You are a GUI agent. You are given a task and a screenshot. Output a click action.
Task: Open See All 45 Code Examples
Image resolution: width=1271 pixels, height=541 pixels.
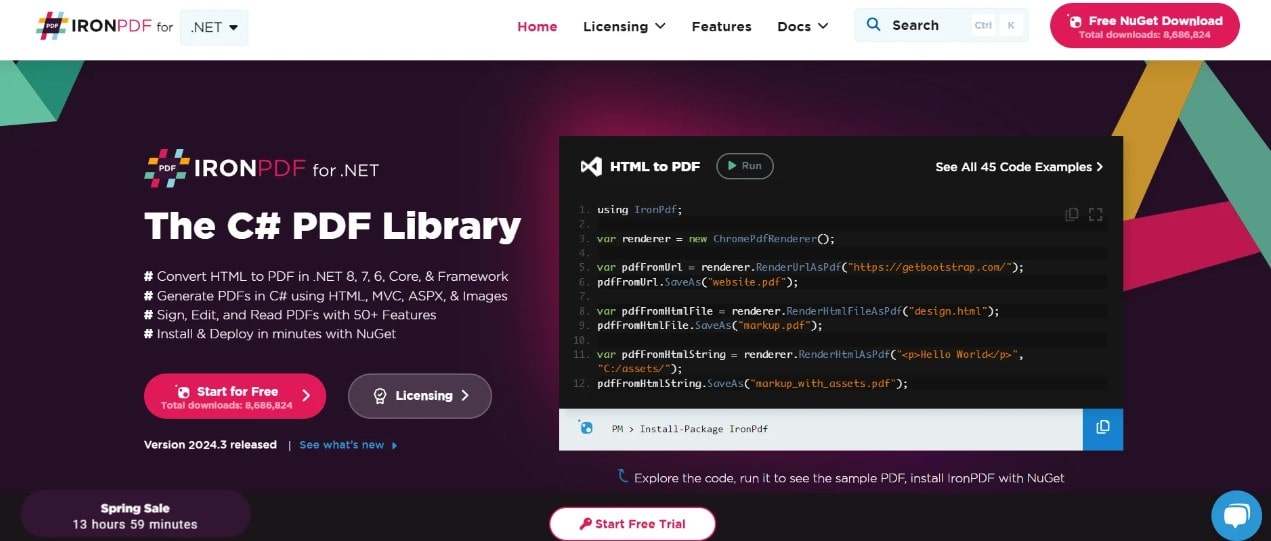[x=1019, y=167]
